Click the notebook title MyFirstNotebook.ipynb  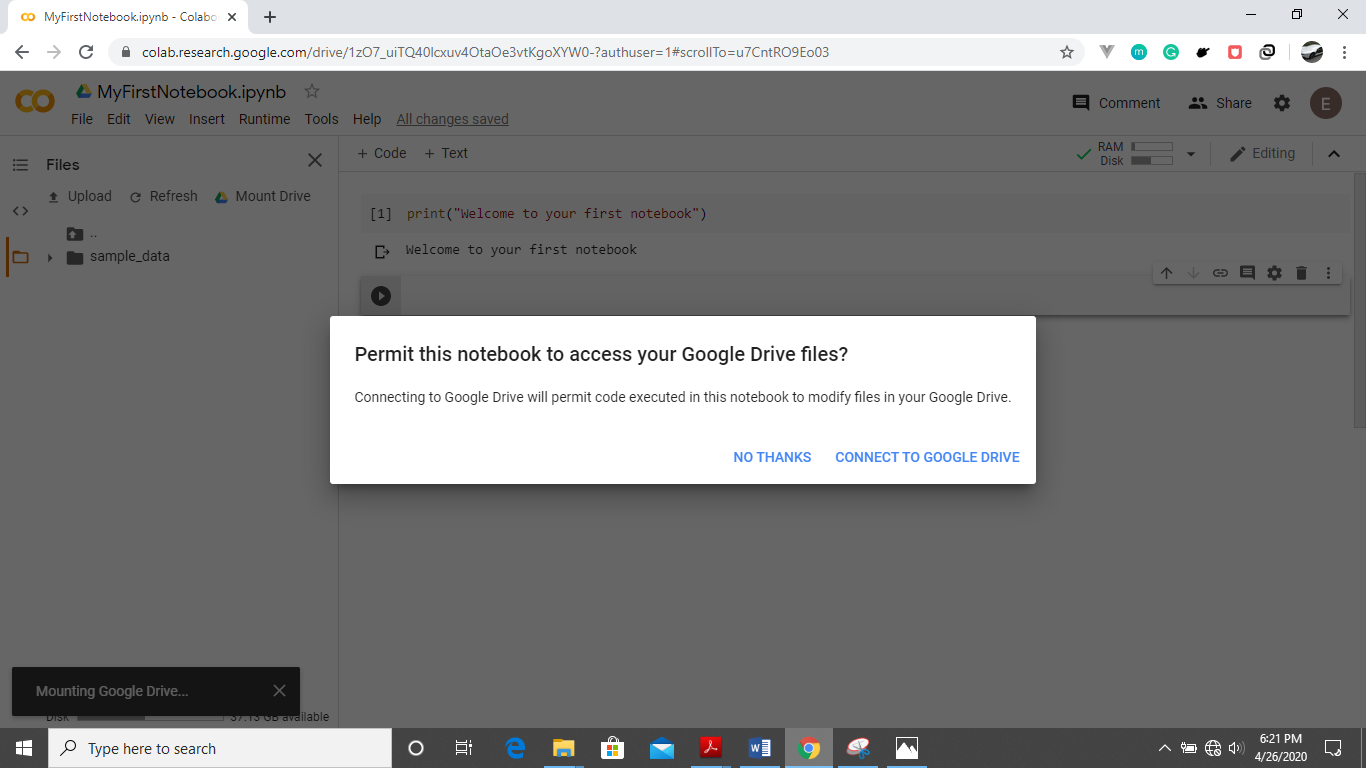191,92
